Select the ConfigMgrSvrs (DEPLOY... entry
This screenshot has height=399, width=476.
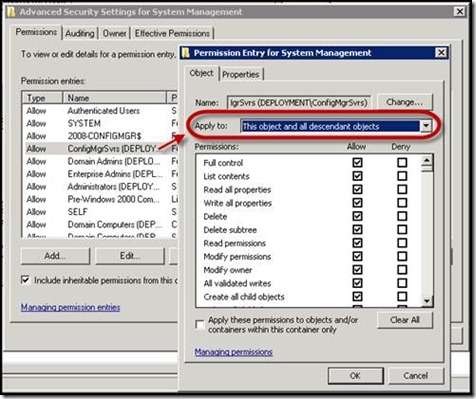pyautogui.click(x=100, y=149)
